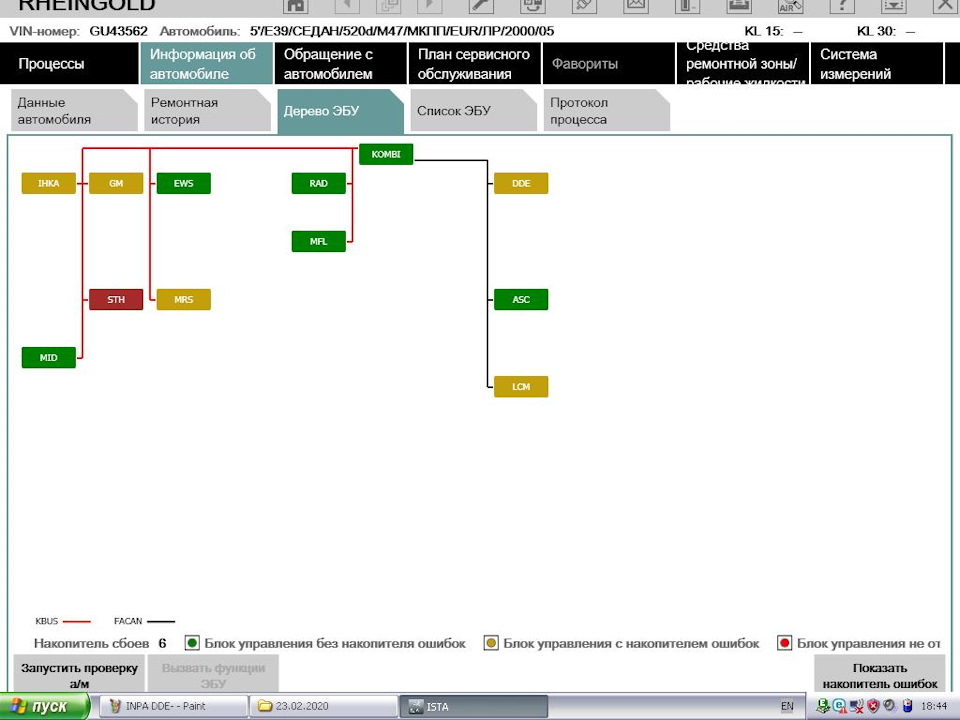The height and width of the screenshot is (720, 960).
Task: Switch to the Дерево ЭБУ tab
Action: pyautogui.click(x=340, y=111)
